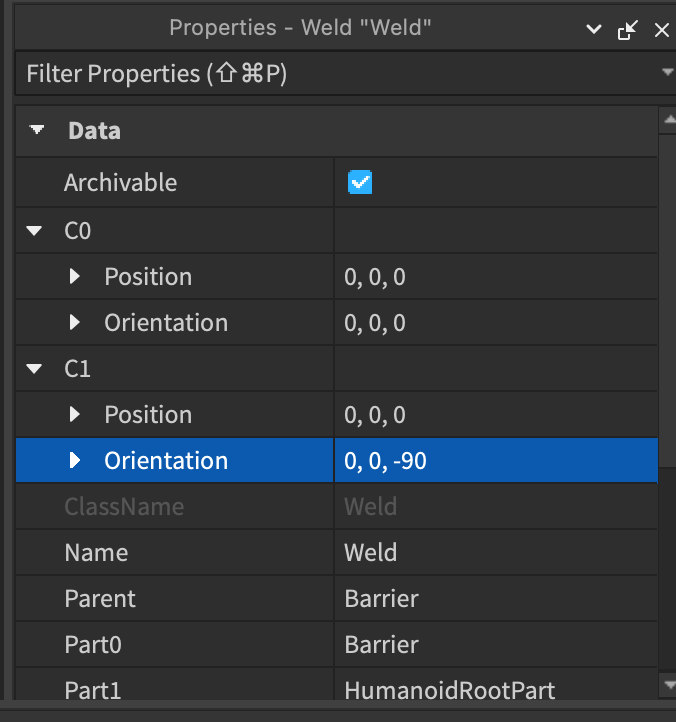Collapse the C1 property group

(36, 369)
